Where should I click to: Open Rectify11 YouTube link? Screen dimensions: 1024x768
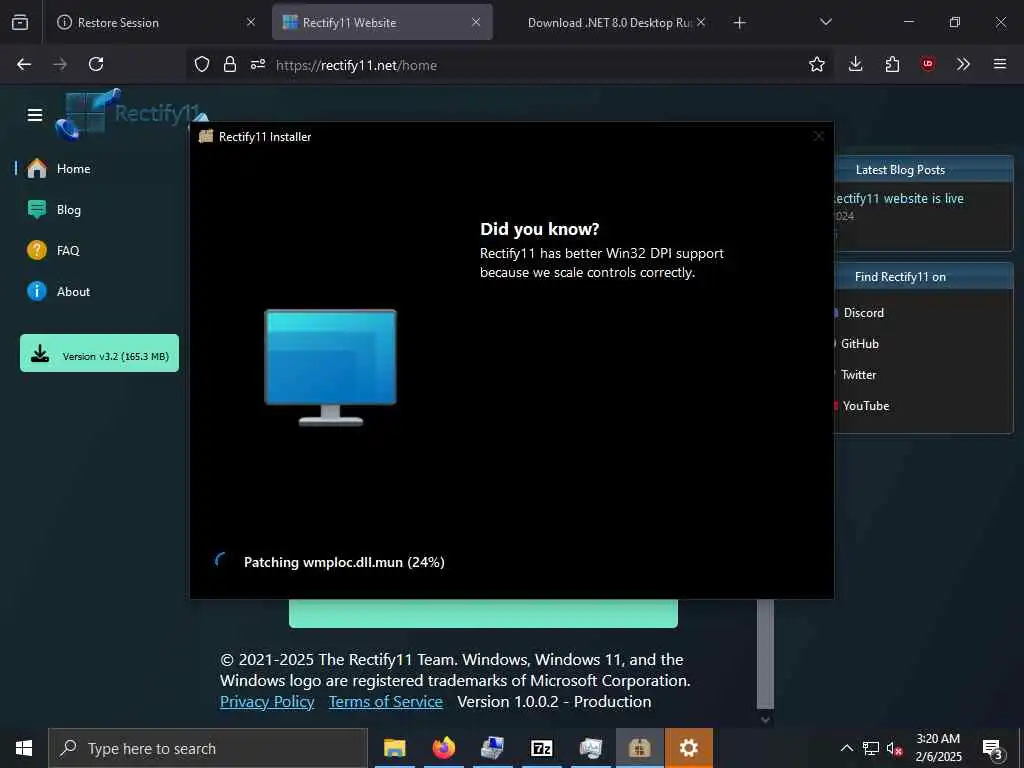point(865,406)
